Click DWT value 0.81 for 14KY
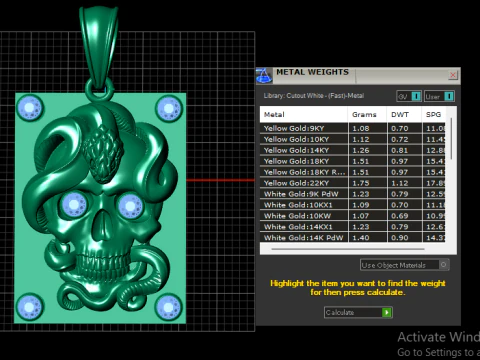Image resolution: width=480 pixels, height=360 pixels. click(399, 150)
